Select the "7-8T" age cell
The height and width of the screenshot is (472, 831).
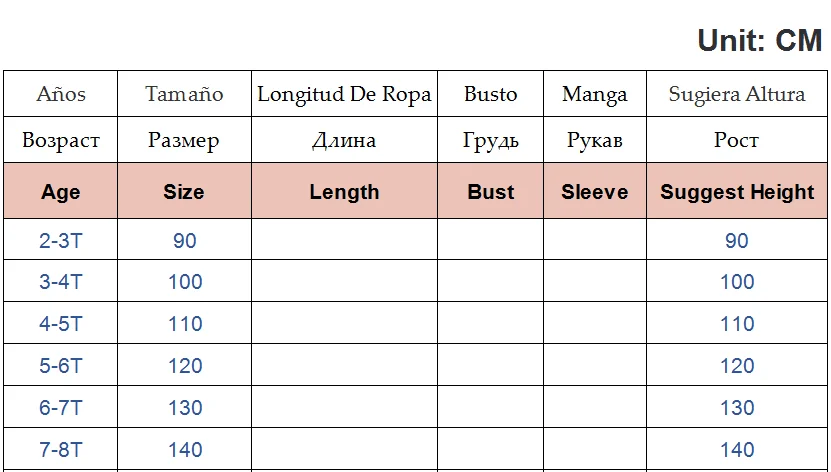coord(61,450)
